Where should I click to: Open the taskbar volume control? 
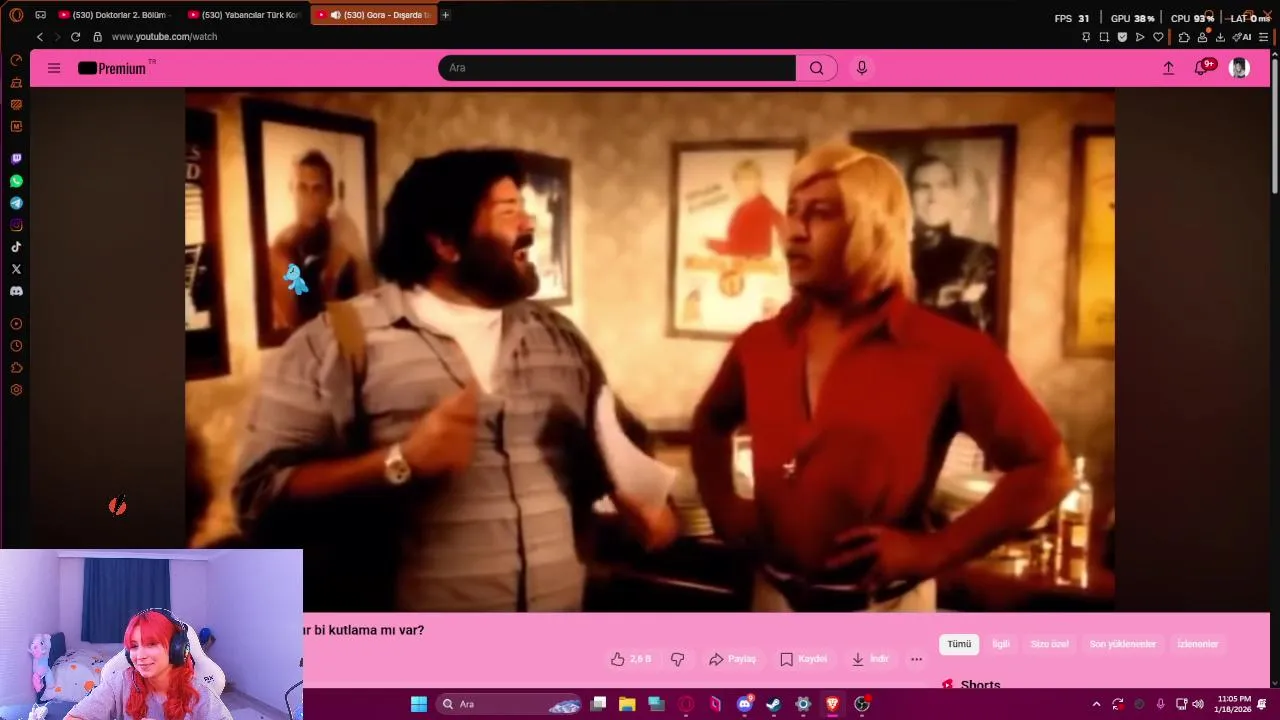coord(1198,704)
